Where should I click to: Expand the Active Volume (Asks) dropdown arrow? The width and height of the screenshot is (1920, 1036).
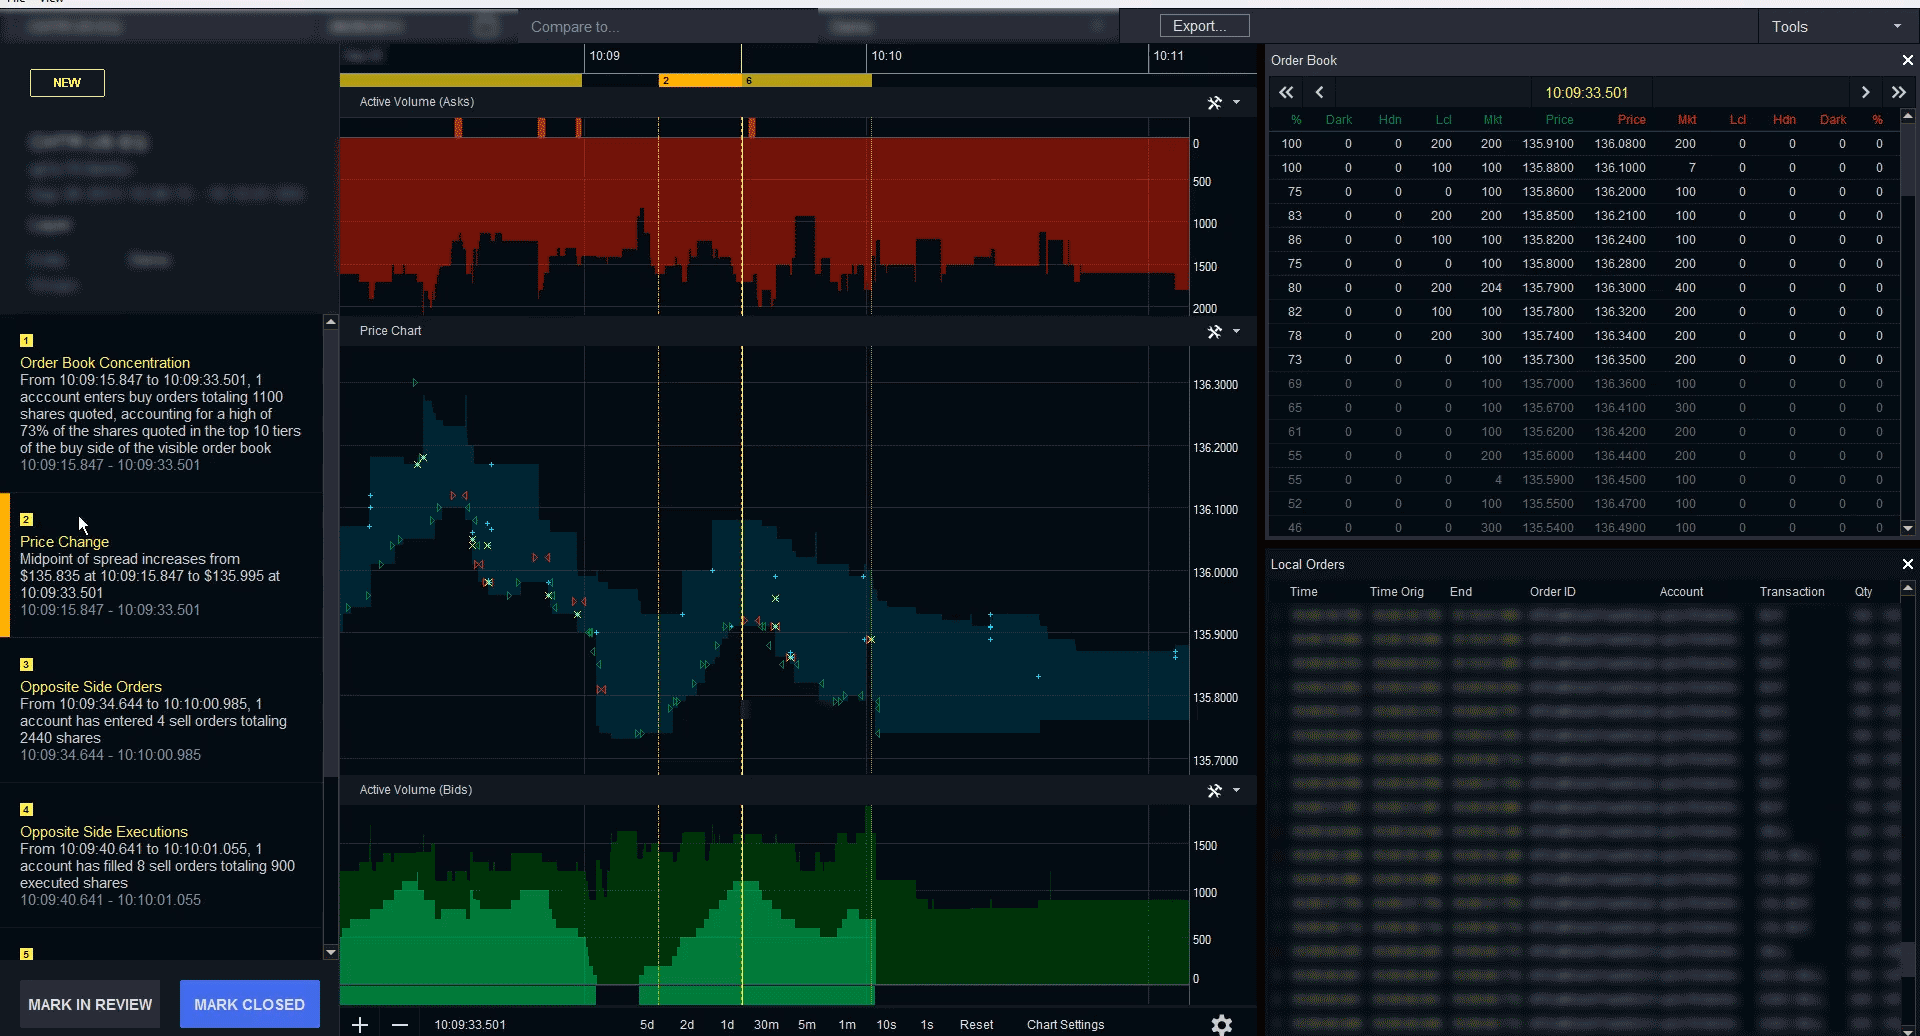[1237, 103]
